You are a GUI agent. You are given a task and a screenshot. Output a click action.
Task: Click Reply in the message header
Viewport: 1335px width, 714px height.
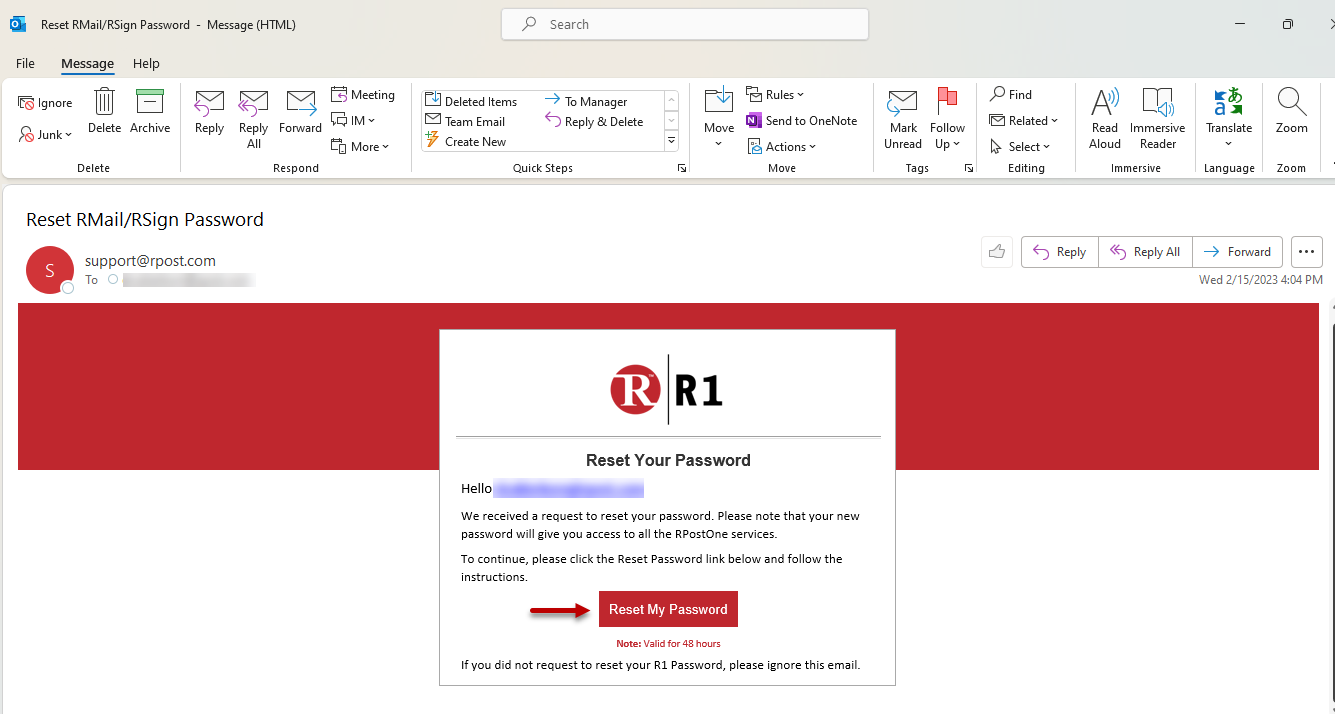pos(1060,252)
